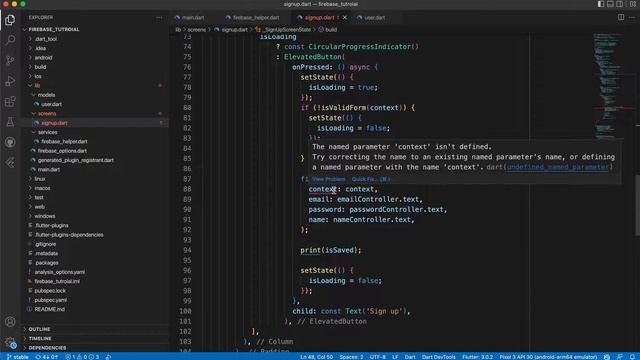Open the undefined_named_parameter link
Viewport: 640px width, 360px height.
[x=558, y=167]
